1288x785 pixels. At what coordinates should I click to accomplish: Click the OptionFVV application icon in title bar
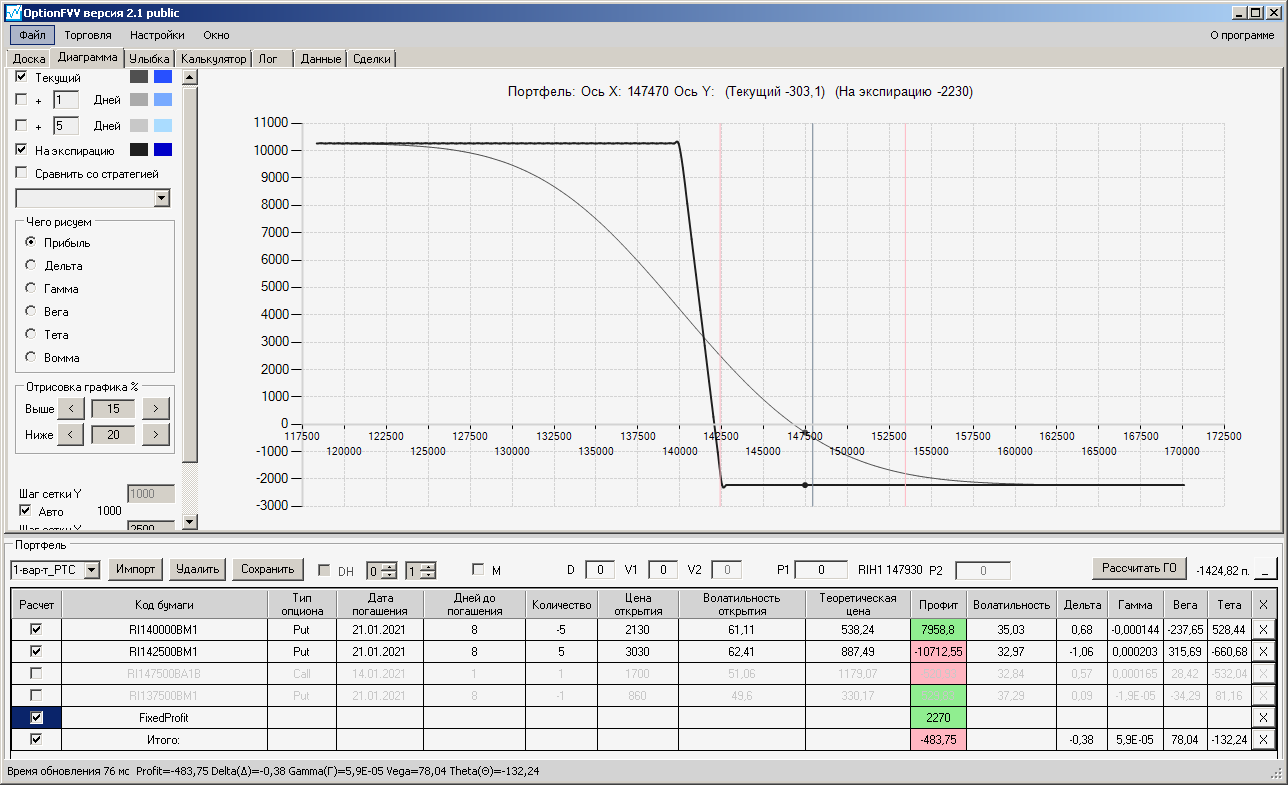(13, 11)
